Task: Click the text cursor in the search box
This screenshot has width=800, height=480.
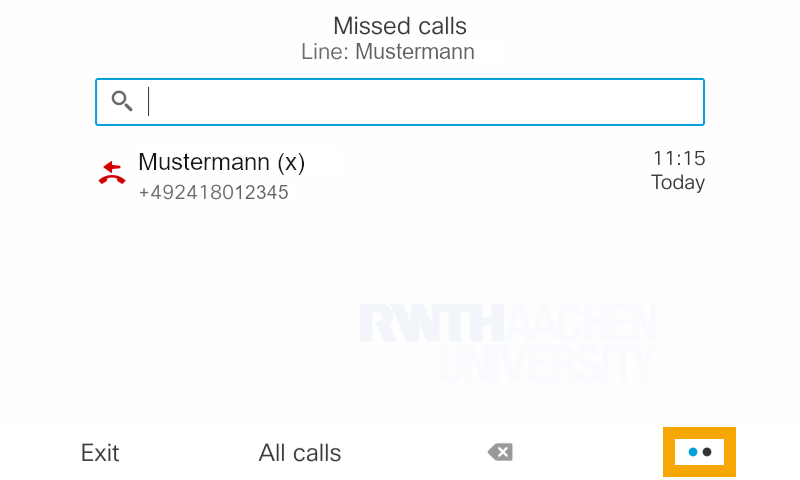Action: point(149,101)
